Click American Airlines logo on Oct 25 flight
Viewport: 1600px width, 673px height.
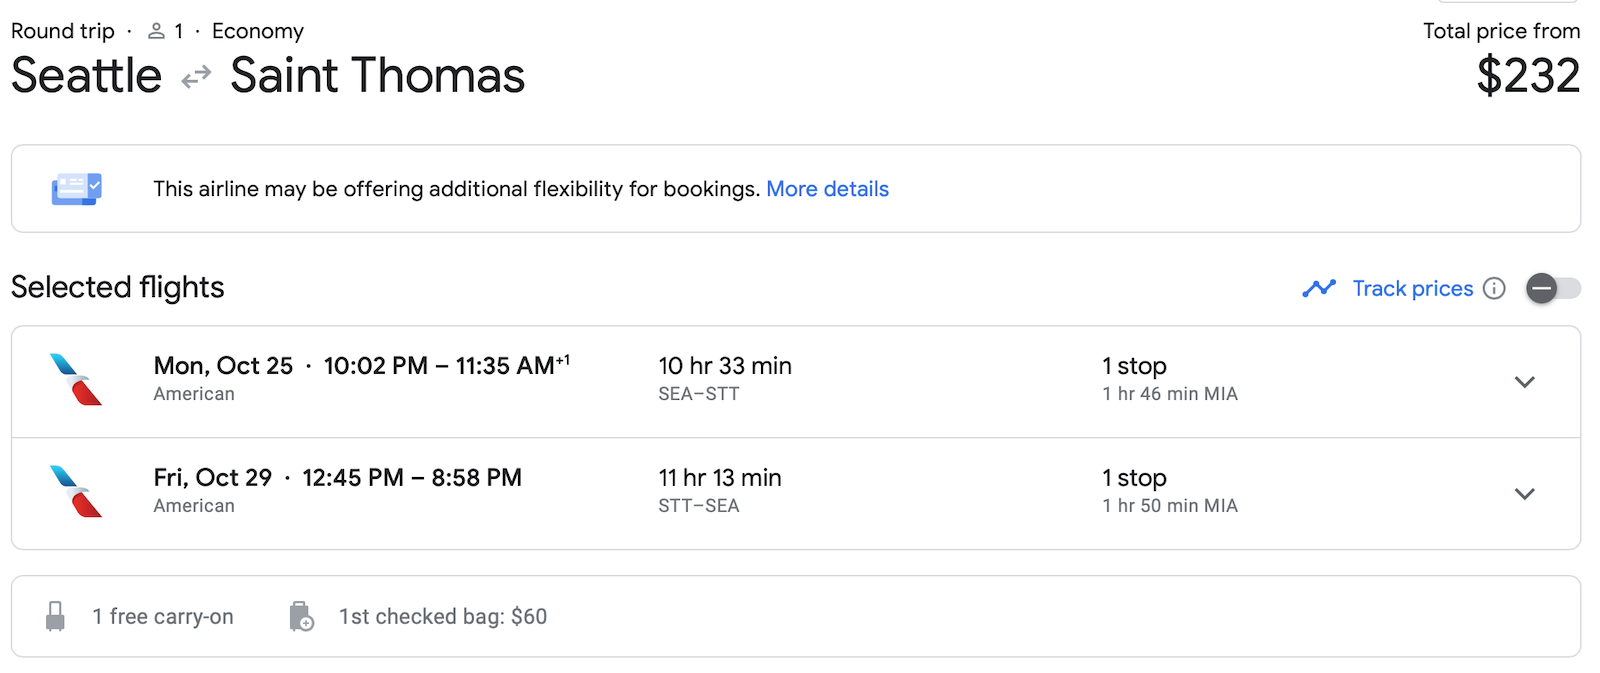pos(76,380)
